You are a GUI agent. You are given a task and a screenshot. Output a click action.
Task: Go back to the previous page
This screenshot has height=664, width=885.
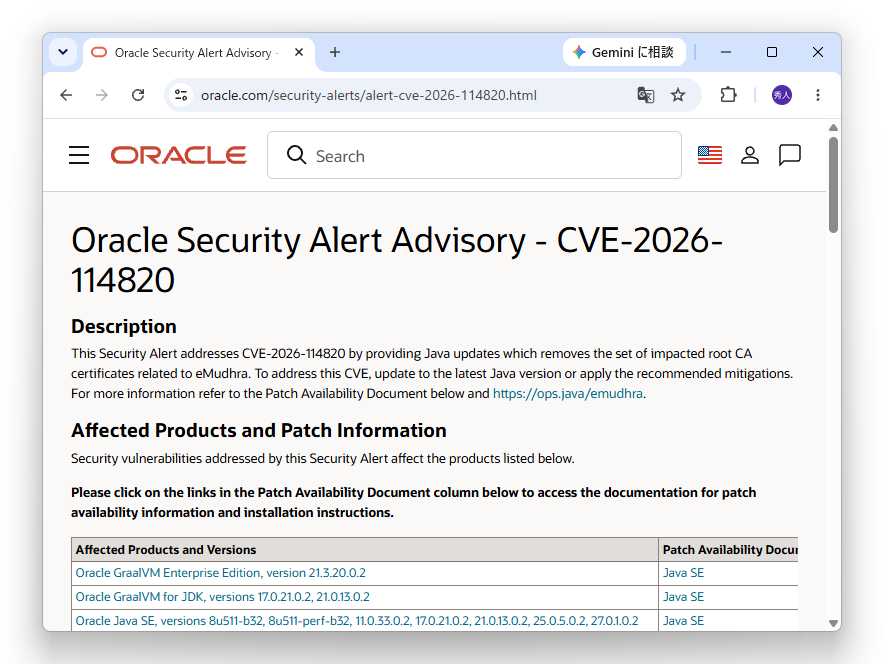(x=66, y=95)
